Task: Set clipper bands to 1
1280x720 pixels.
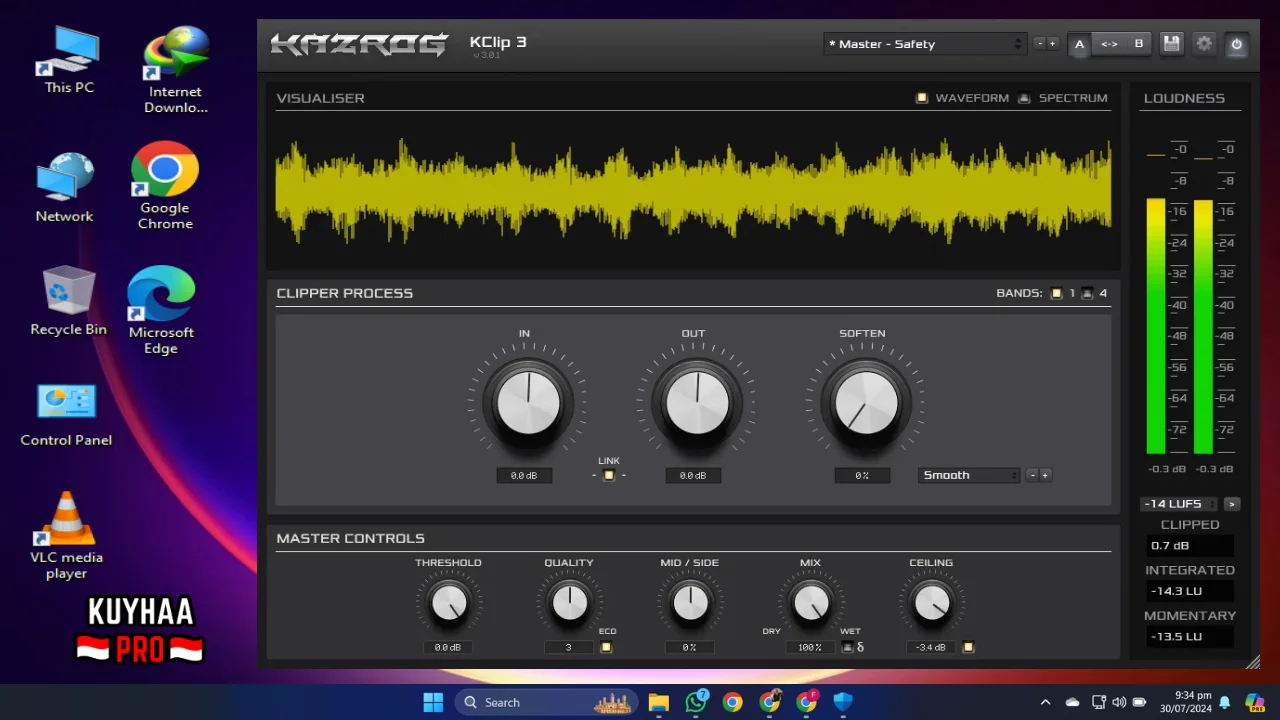Action: (1056, 293)
